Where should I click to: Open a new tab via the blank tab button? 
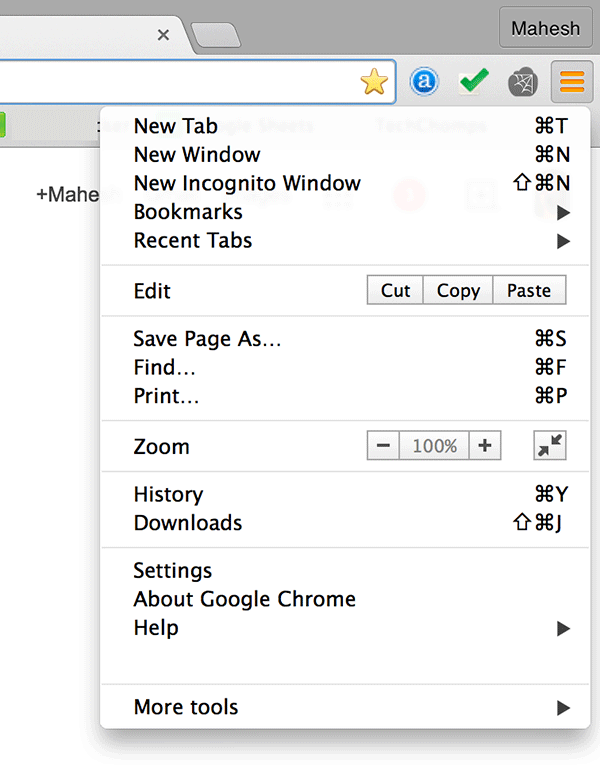click(216, 35)
